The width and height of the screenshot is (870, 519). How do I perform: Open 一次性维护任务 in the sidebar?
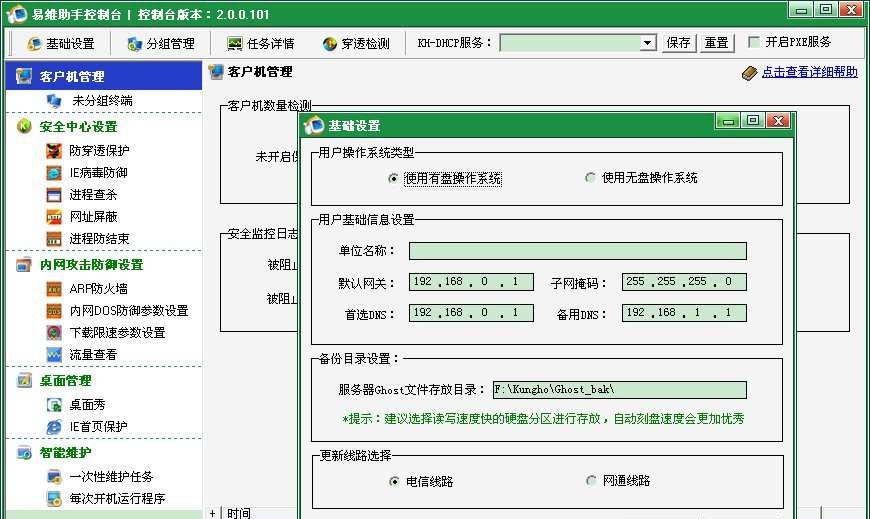pos(111,477)
